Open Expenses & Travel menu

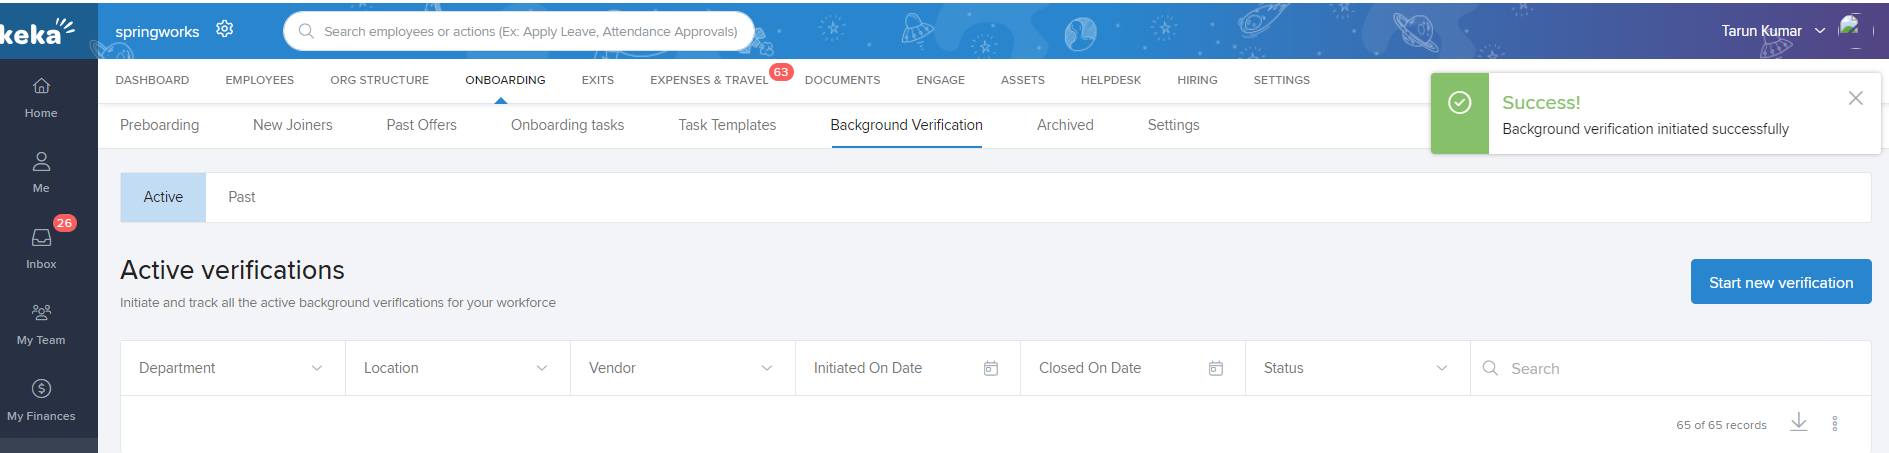point(708,80)
